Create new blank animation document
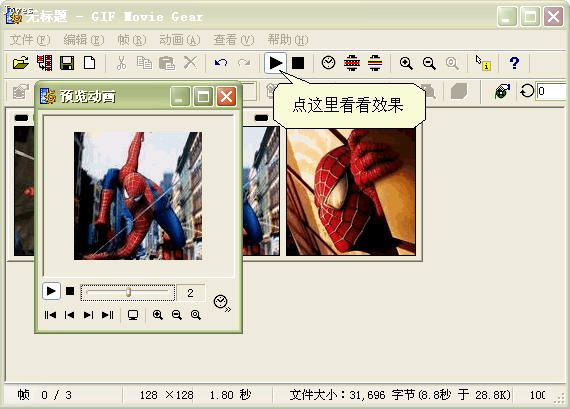The width and height of the screenshot is (570, 409). tap(89, 63)
